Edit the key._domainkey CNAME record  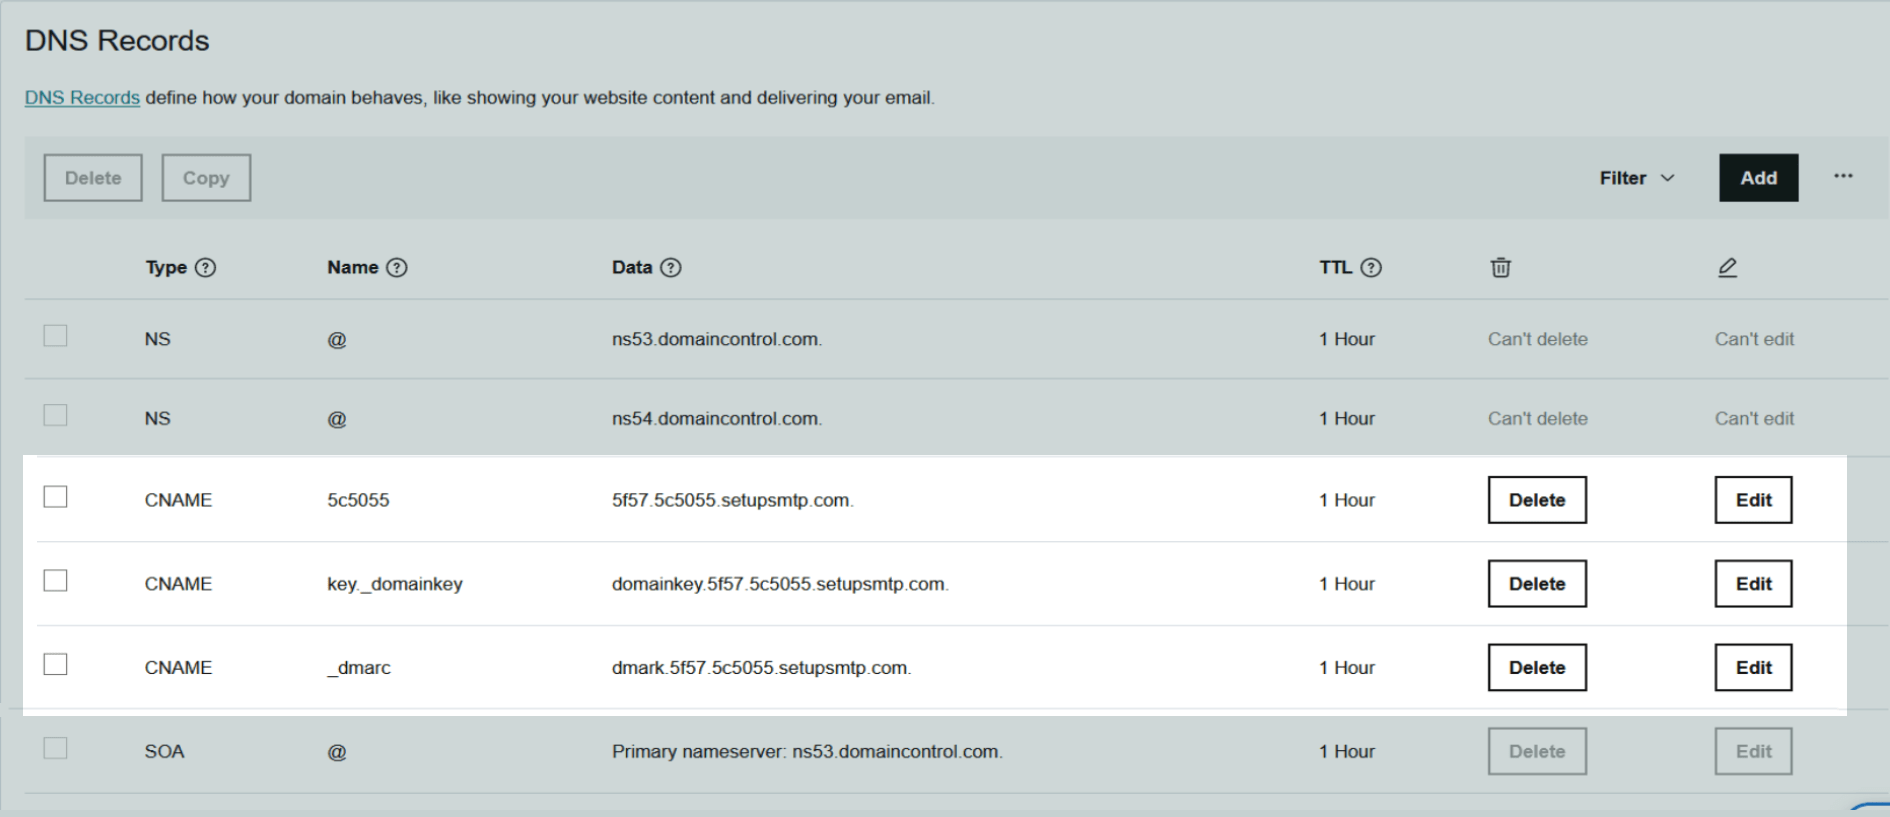coord(1753,584)
